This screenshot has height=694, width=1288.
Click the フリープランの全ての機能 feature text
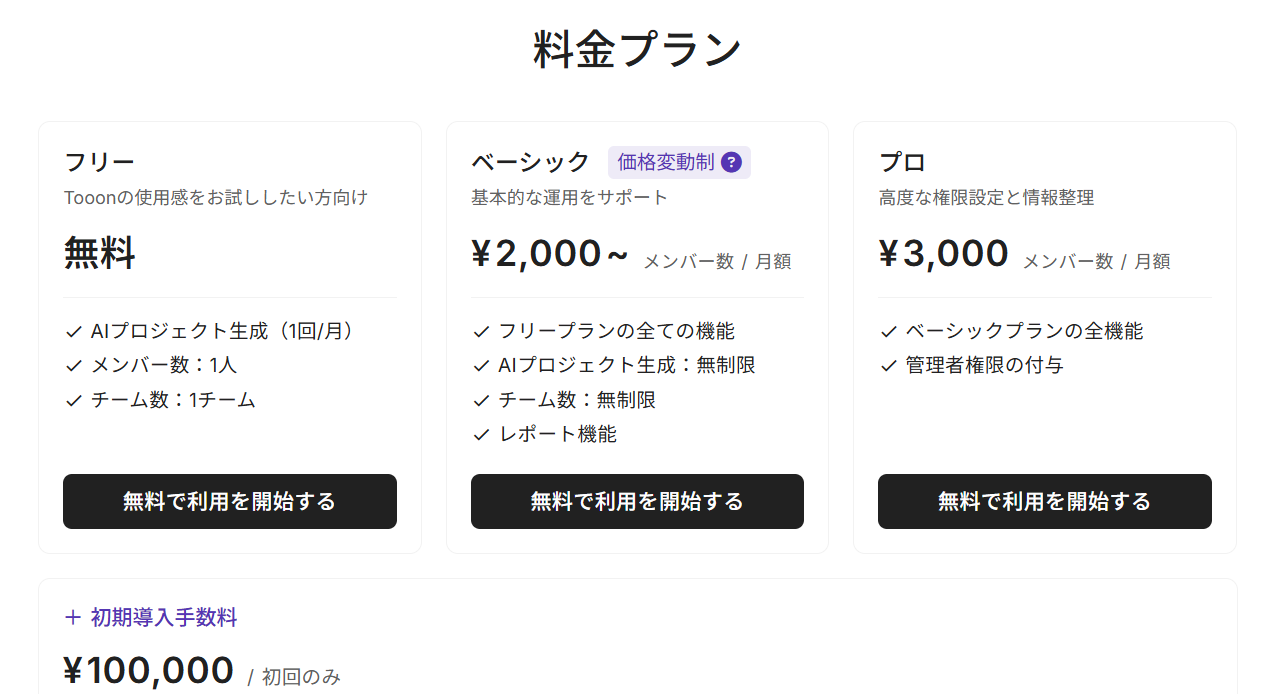coord(616,331)
